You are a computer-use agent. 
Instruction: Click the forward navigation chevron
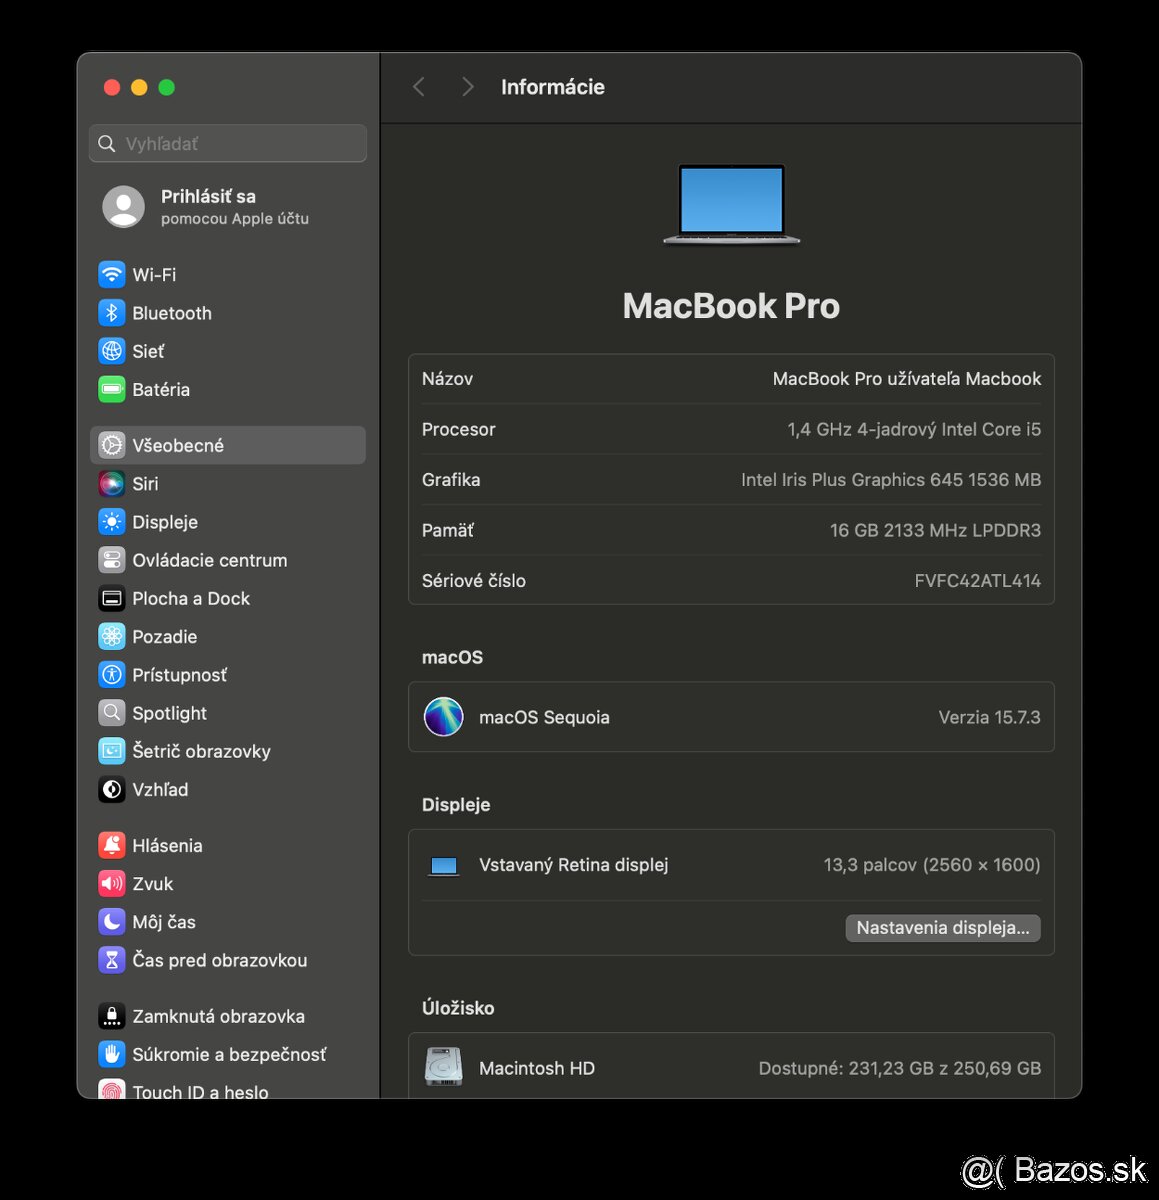[x=467, y=87]
